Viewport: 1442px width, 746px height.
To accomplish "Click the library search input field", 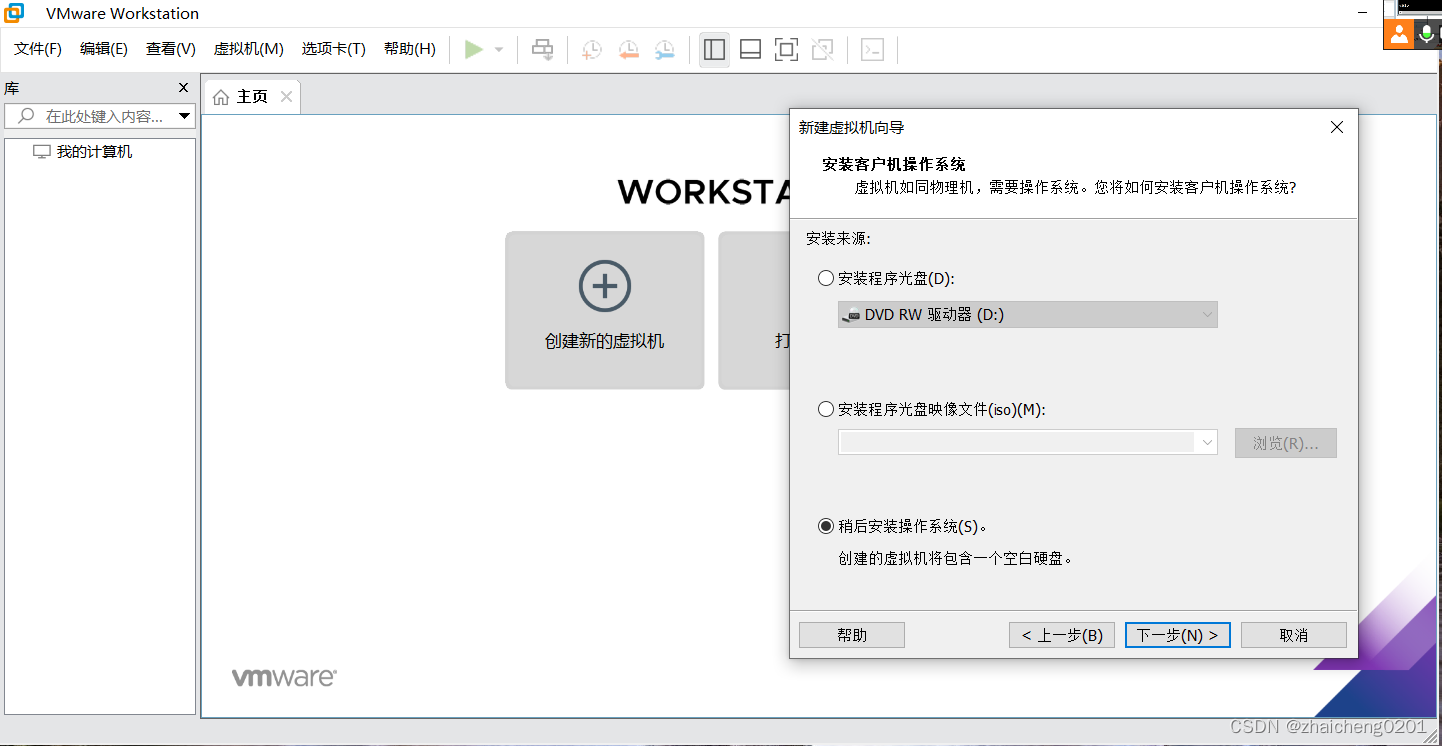I will (x=100, y=116).
